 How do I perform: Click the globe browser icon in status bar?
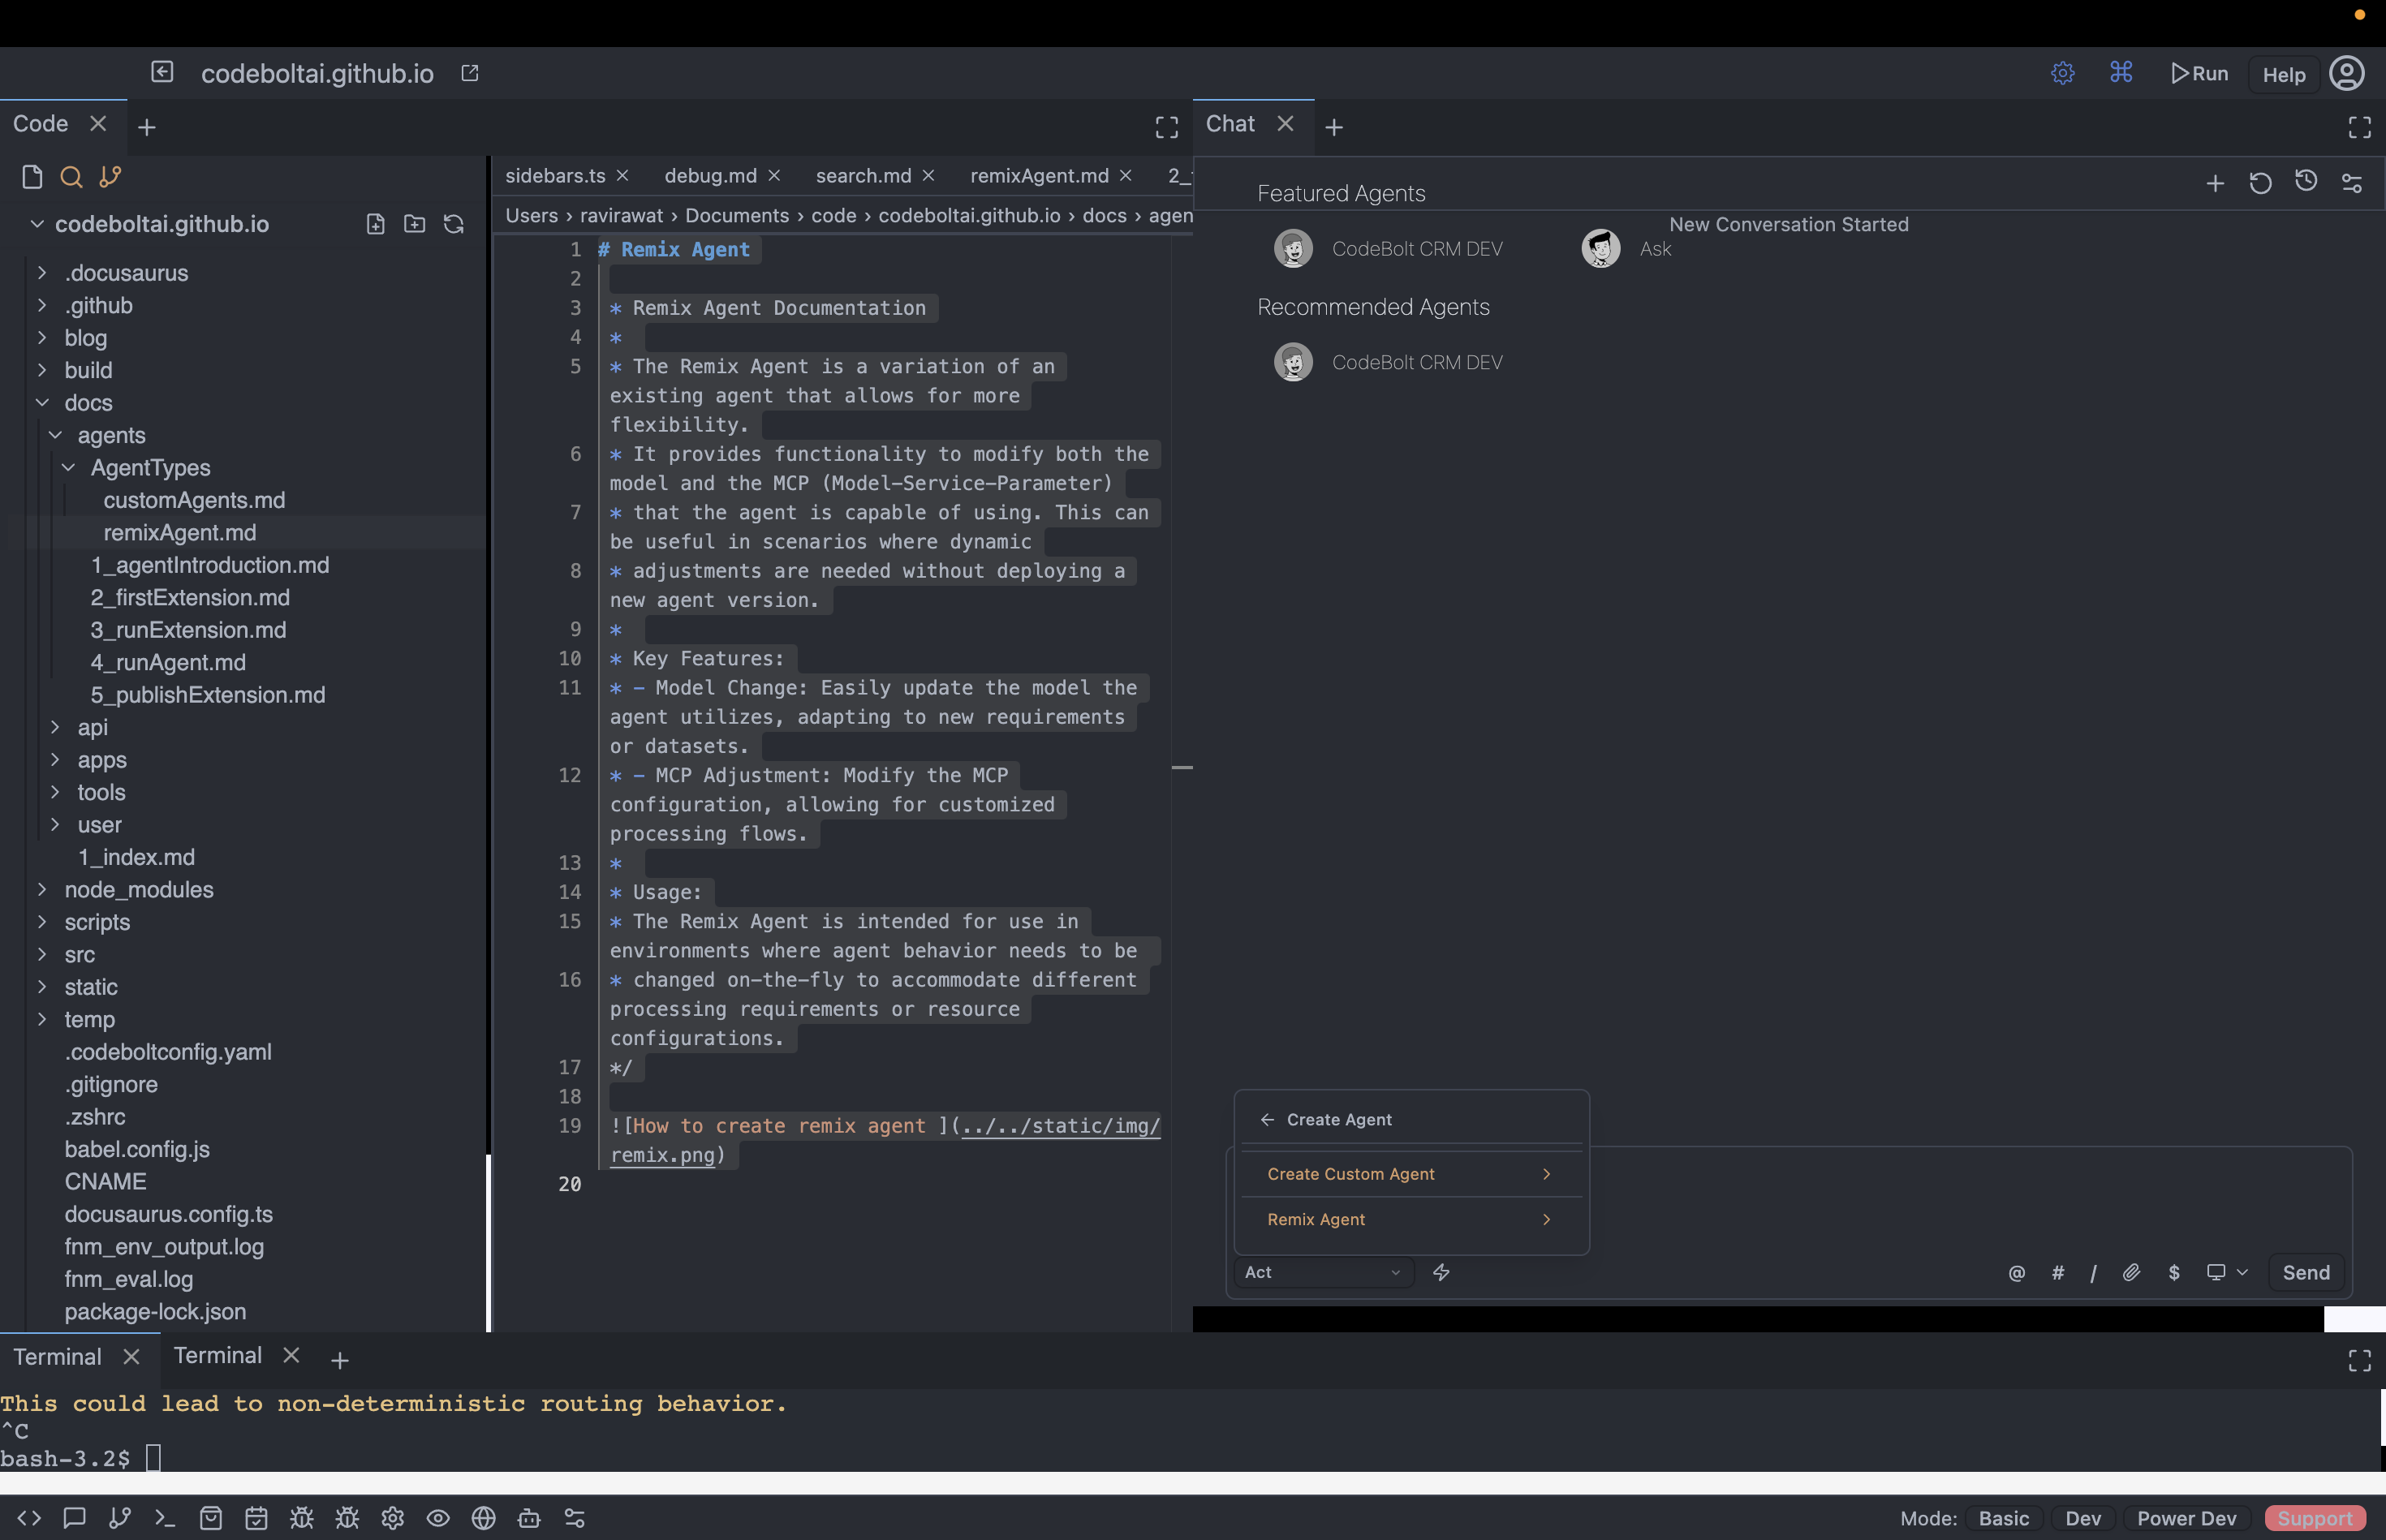point(484,1518)
